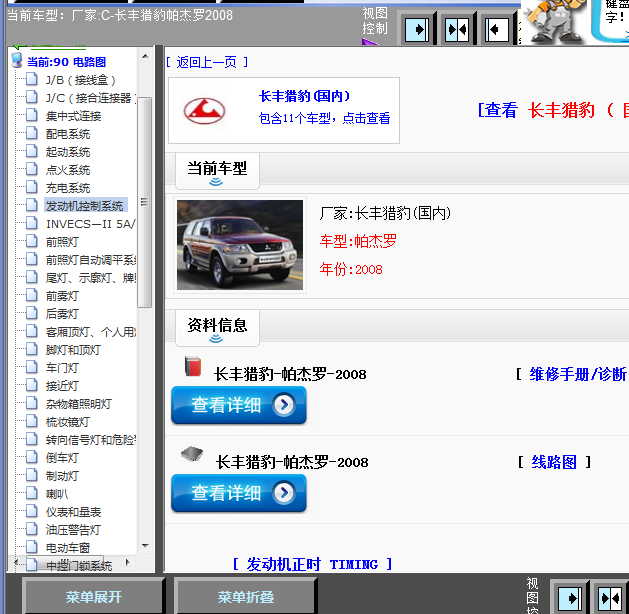Select highlighted 发动机控制系统 item
The image size is (629, 614).
(85, 205)
